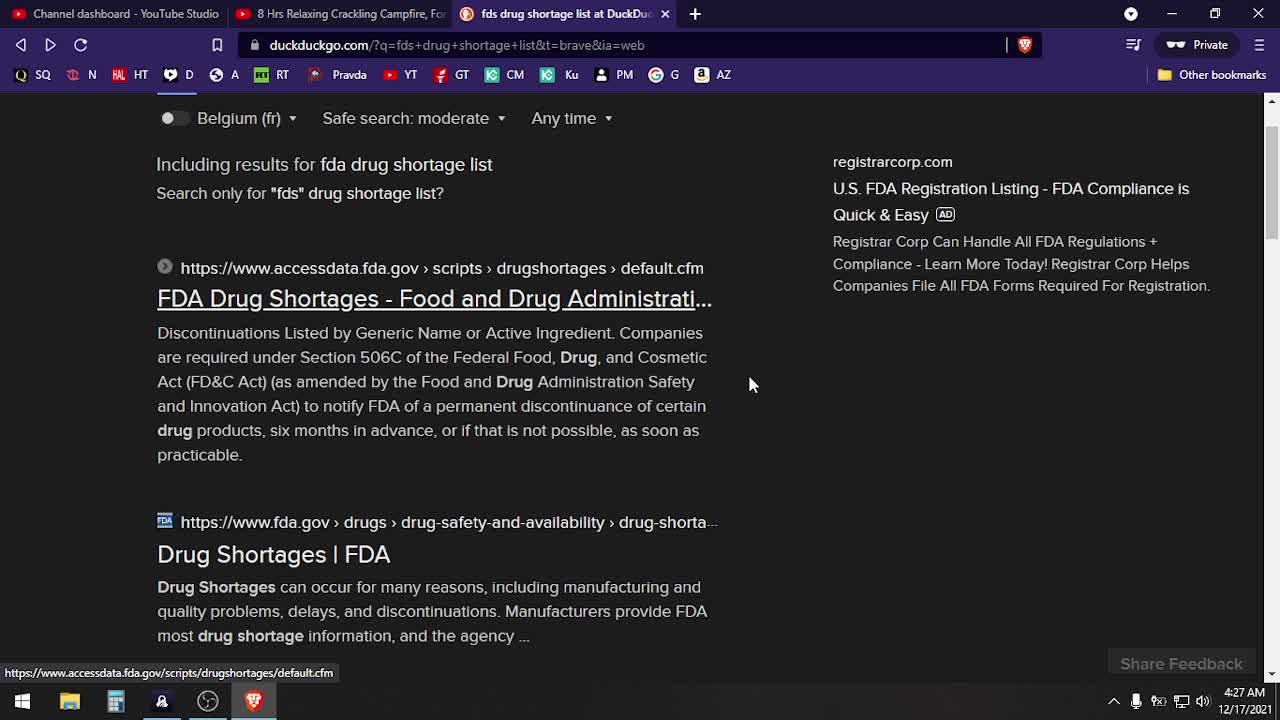Open the HT bookmark
The height and width of the screenshot is (720, 1280).
pos(130,75)
